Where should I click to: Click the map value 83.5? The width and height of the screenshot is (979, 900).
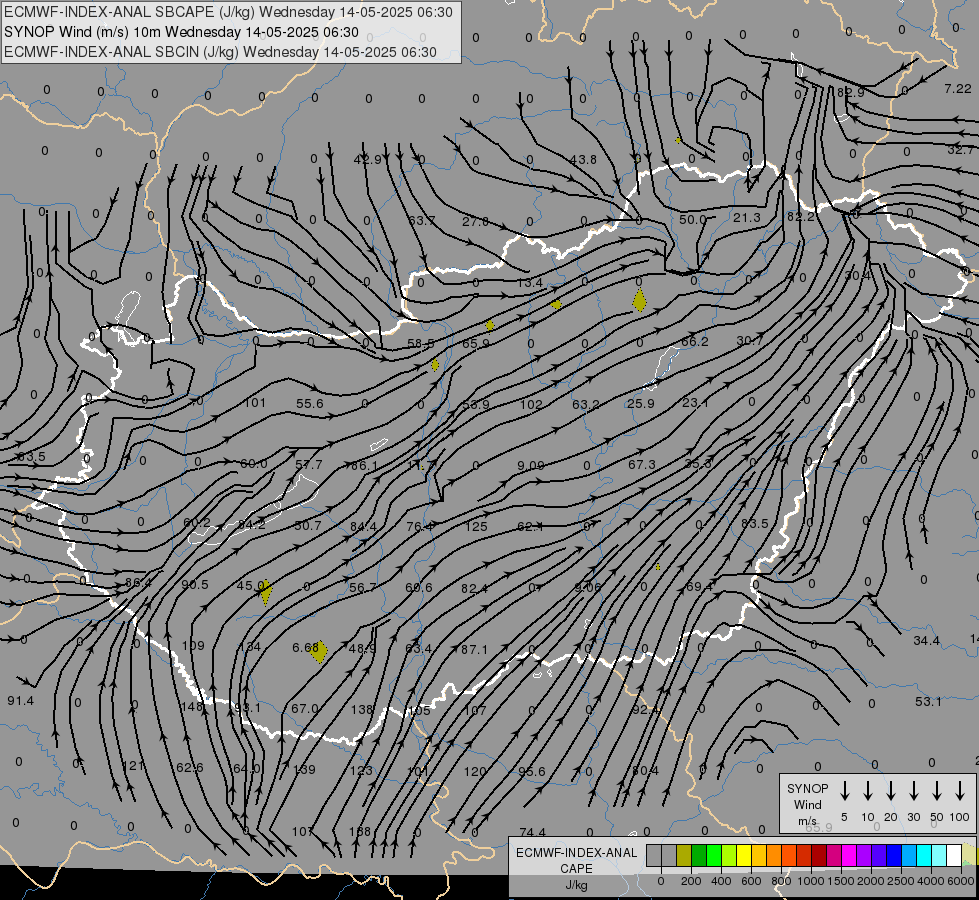(754, 523)
